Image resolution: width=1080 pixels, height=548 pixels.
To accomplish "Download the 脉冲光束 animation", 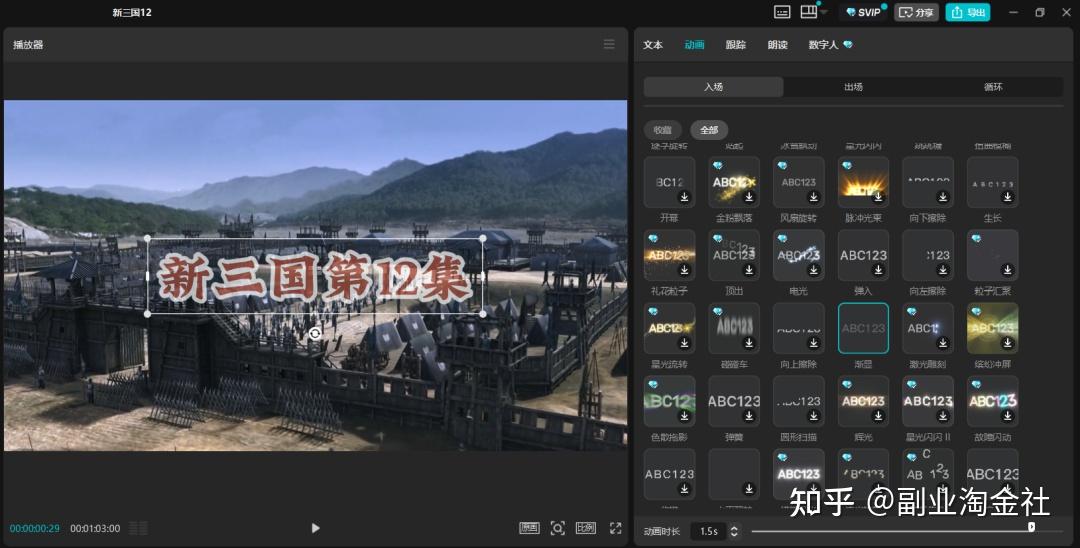I will [878, 197].
